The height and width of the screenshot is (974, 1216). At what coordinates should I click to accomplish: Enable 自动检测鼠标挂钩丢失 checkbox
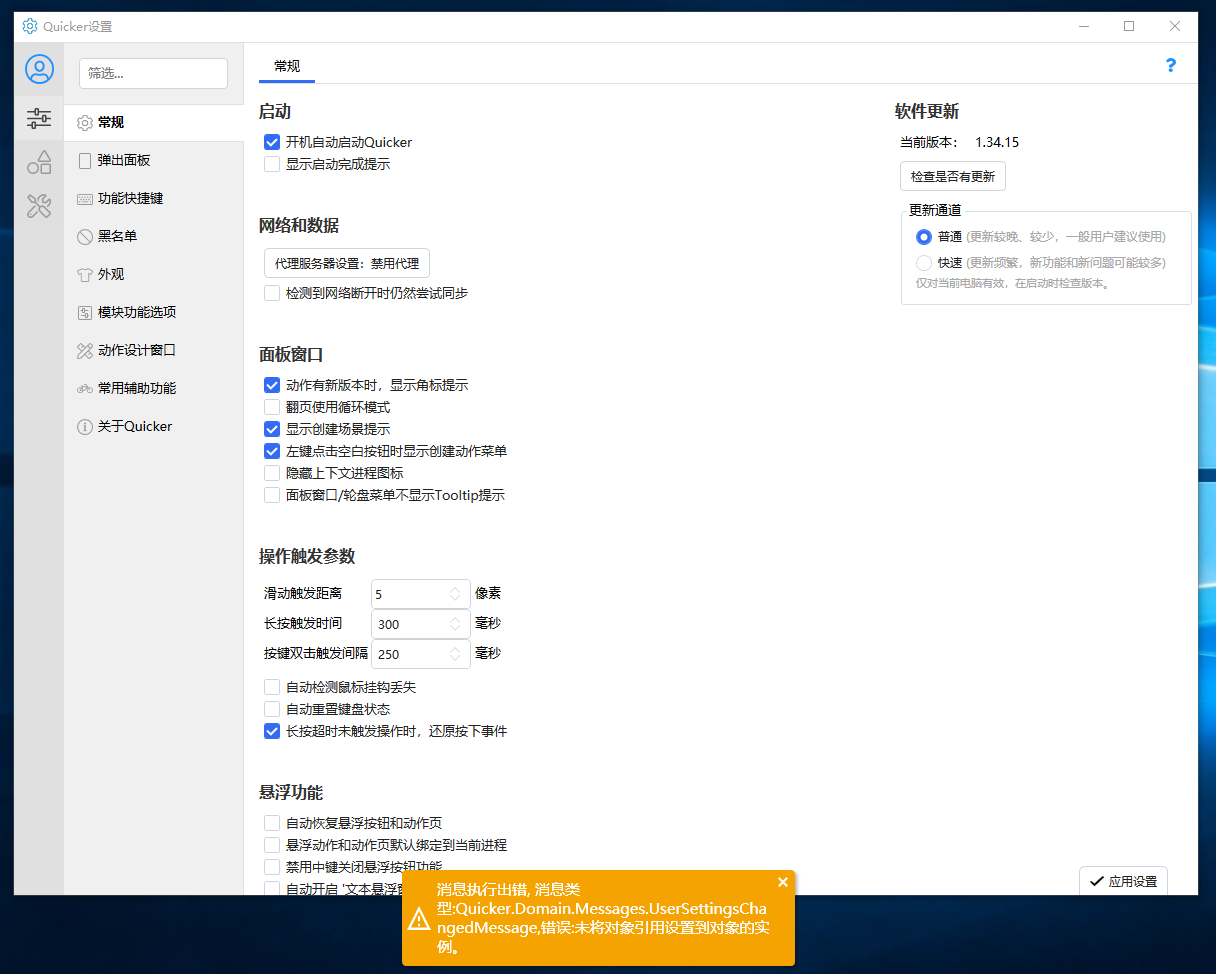(x=272, y=687)
